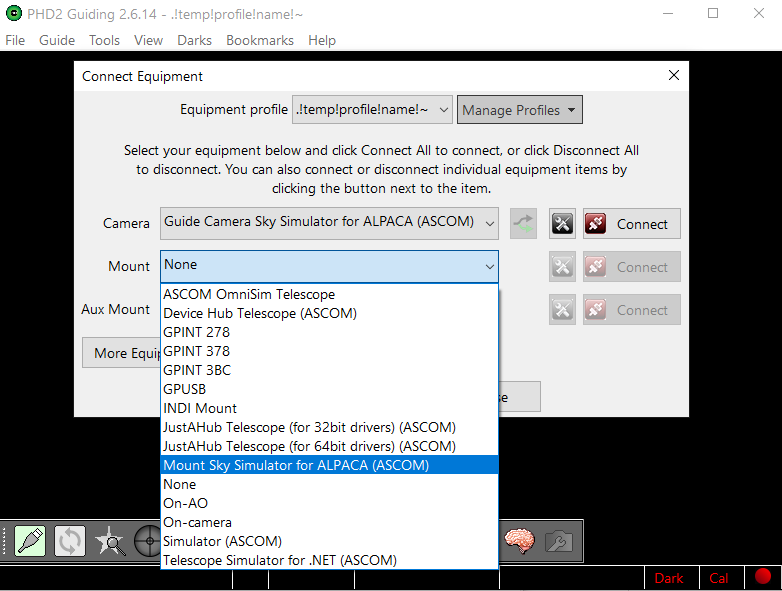Open the Guide menu
Screen dimensions: 782x591
(57, 40)
